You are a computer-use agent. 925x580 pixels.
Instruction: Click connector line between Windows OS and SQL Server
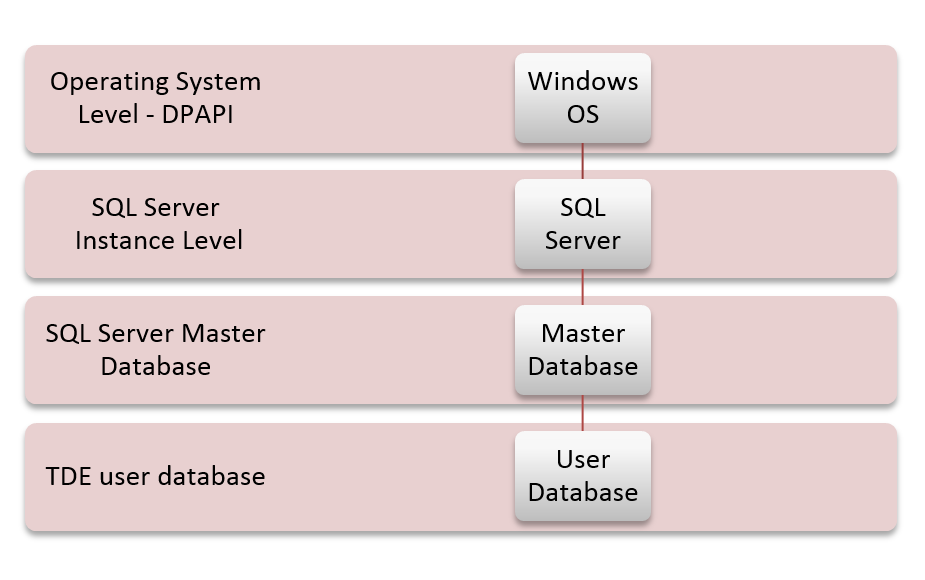tap(583, 161)
